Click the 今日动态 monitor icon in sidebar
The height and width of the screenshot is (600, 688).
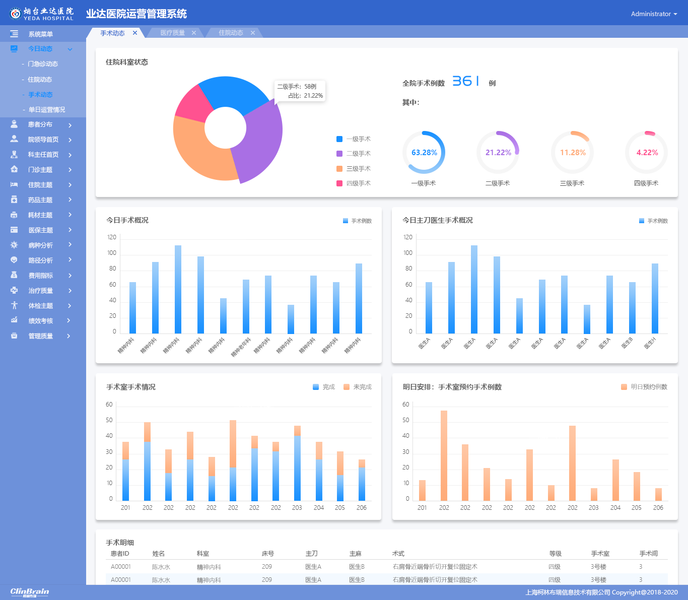tap(14, 49)
